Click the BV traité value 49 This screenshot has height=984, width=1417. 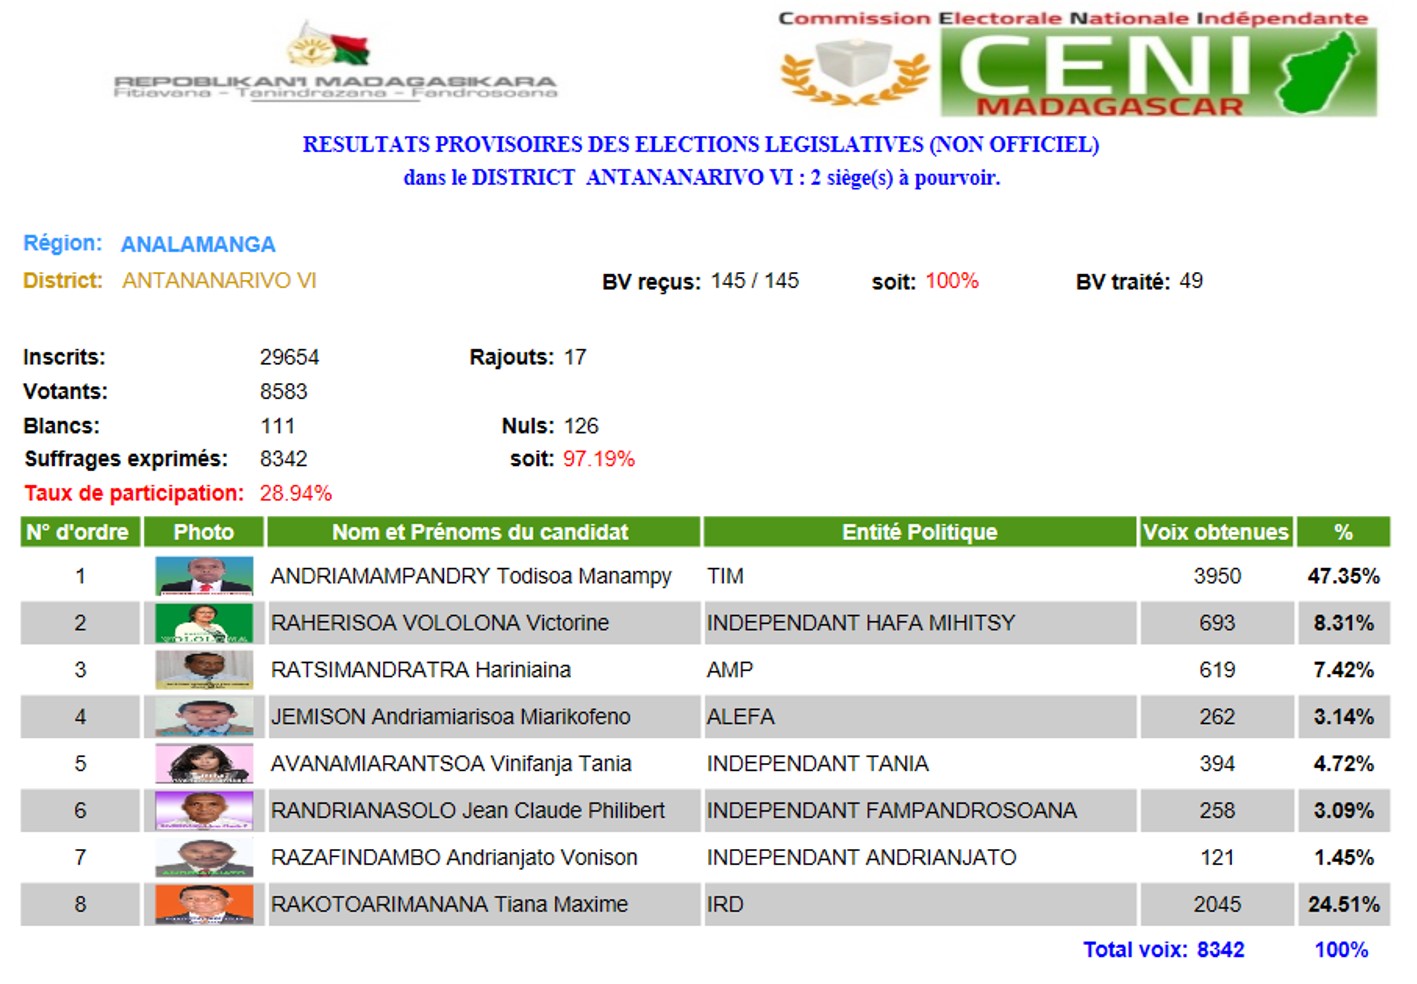point(1191,281)
